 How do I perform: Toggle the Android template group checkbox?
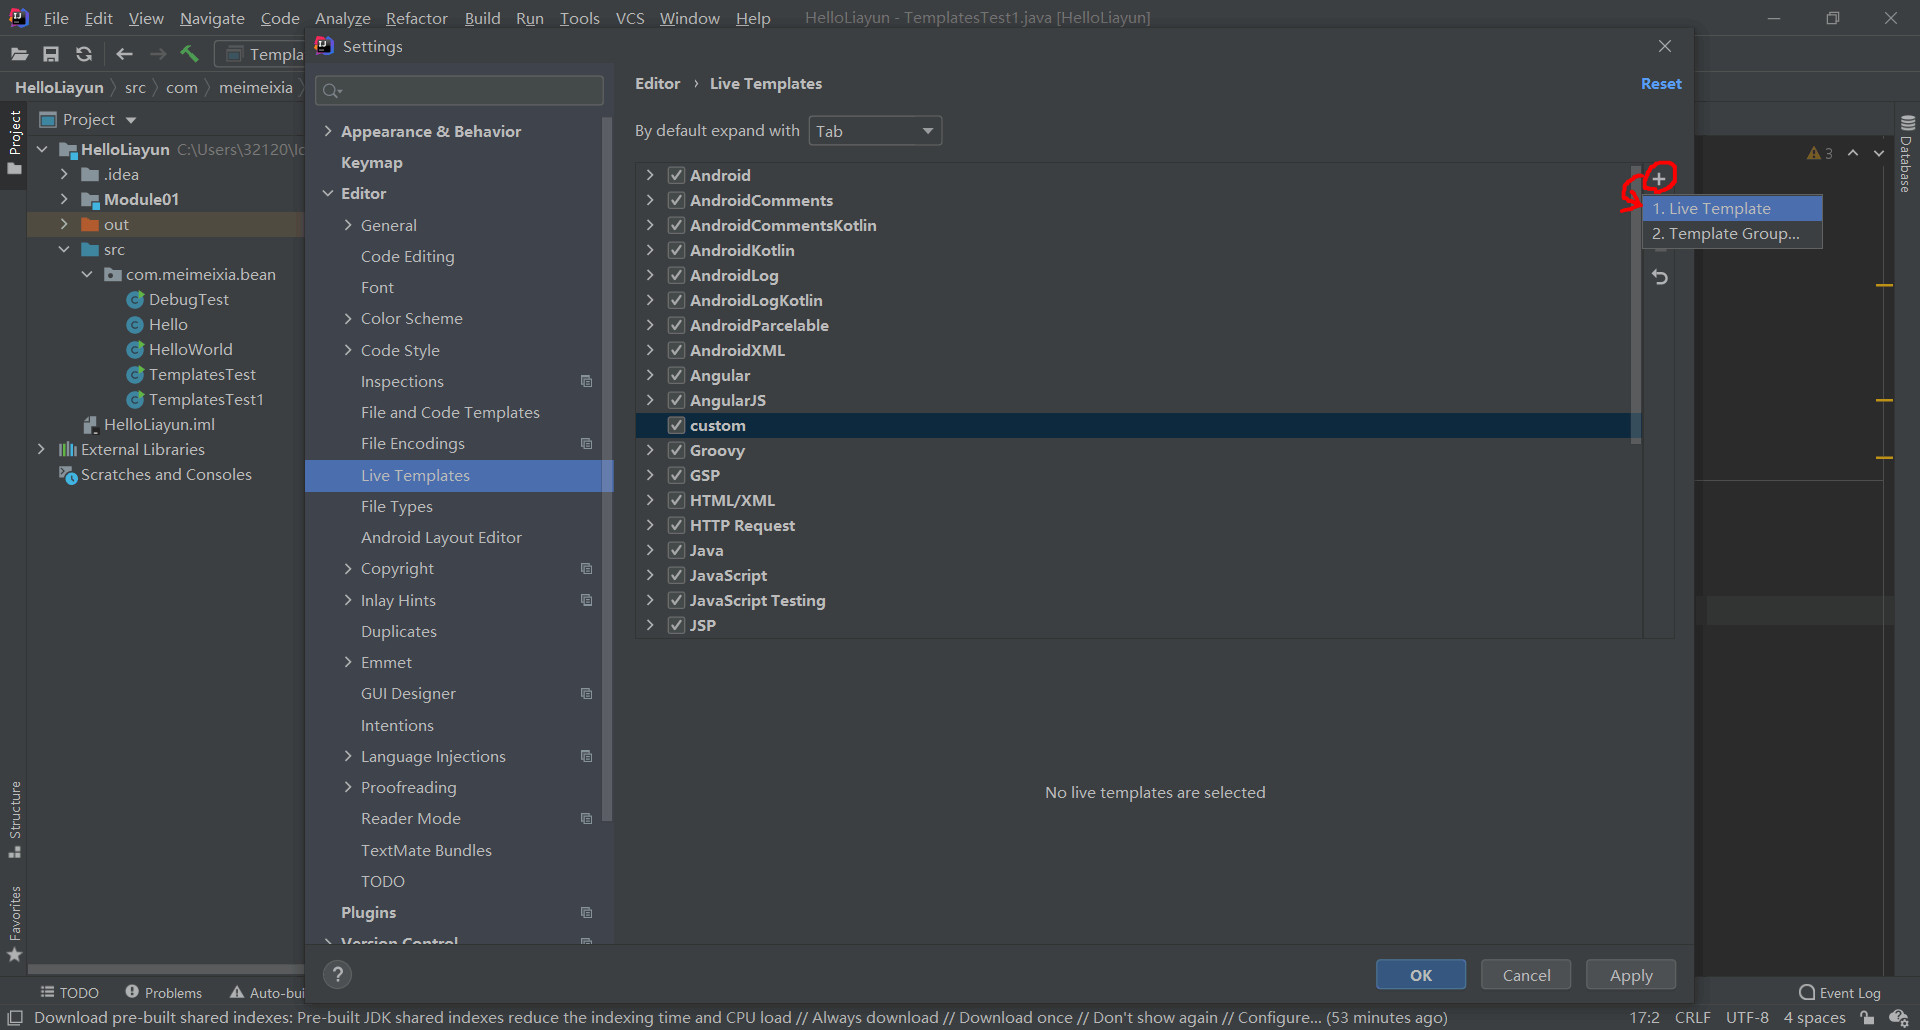[676, 175]
